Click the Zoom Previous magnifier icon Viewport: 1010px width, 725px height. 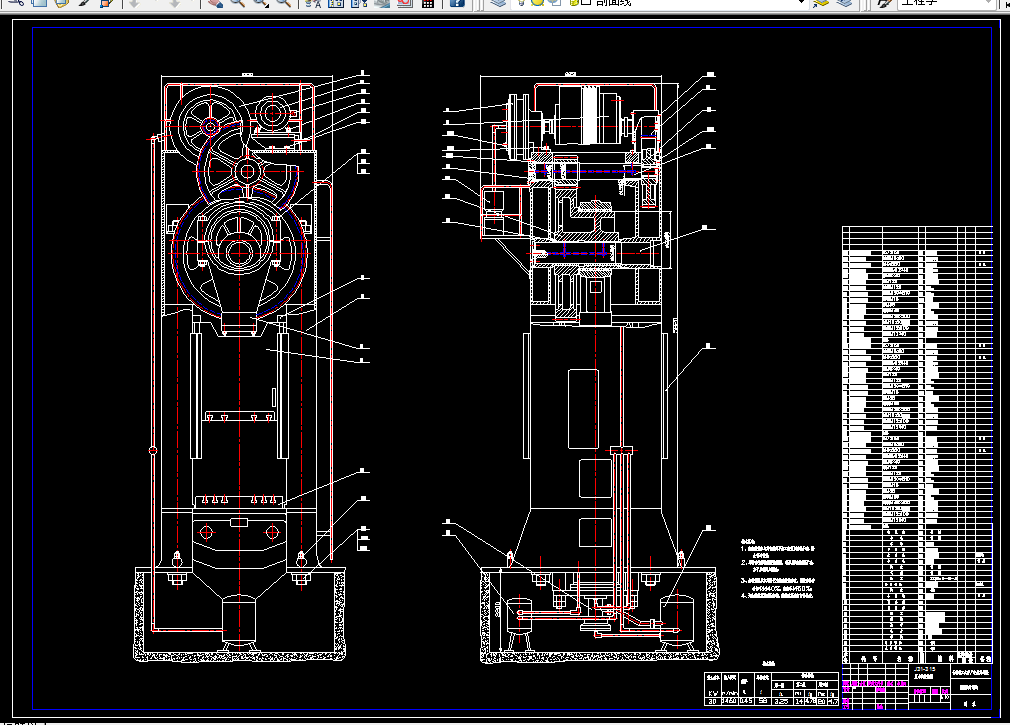click(x=283, y=2)
